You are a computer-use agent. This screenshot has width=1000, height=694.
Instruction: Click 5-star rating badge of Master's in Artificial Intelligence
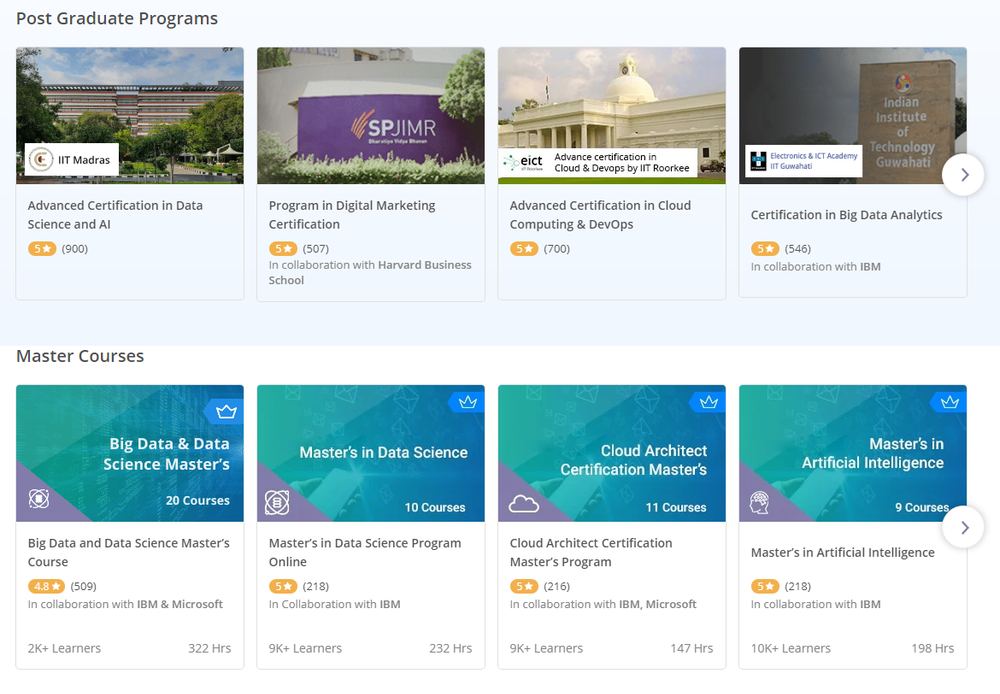point(765,586)
